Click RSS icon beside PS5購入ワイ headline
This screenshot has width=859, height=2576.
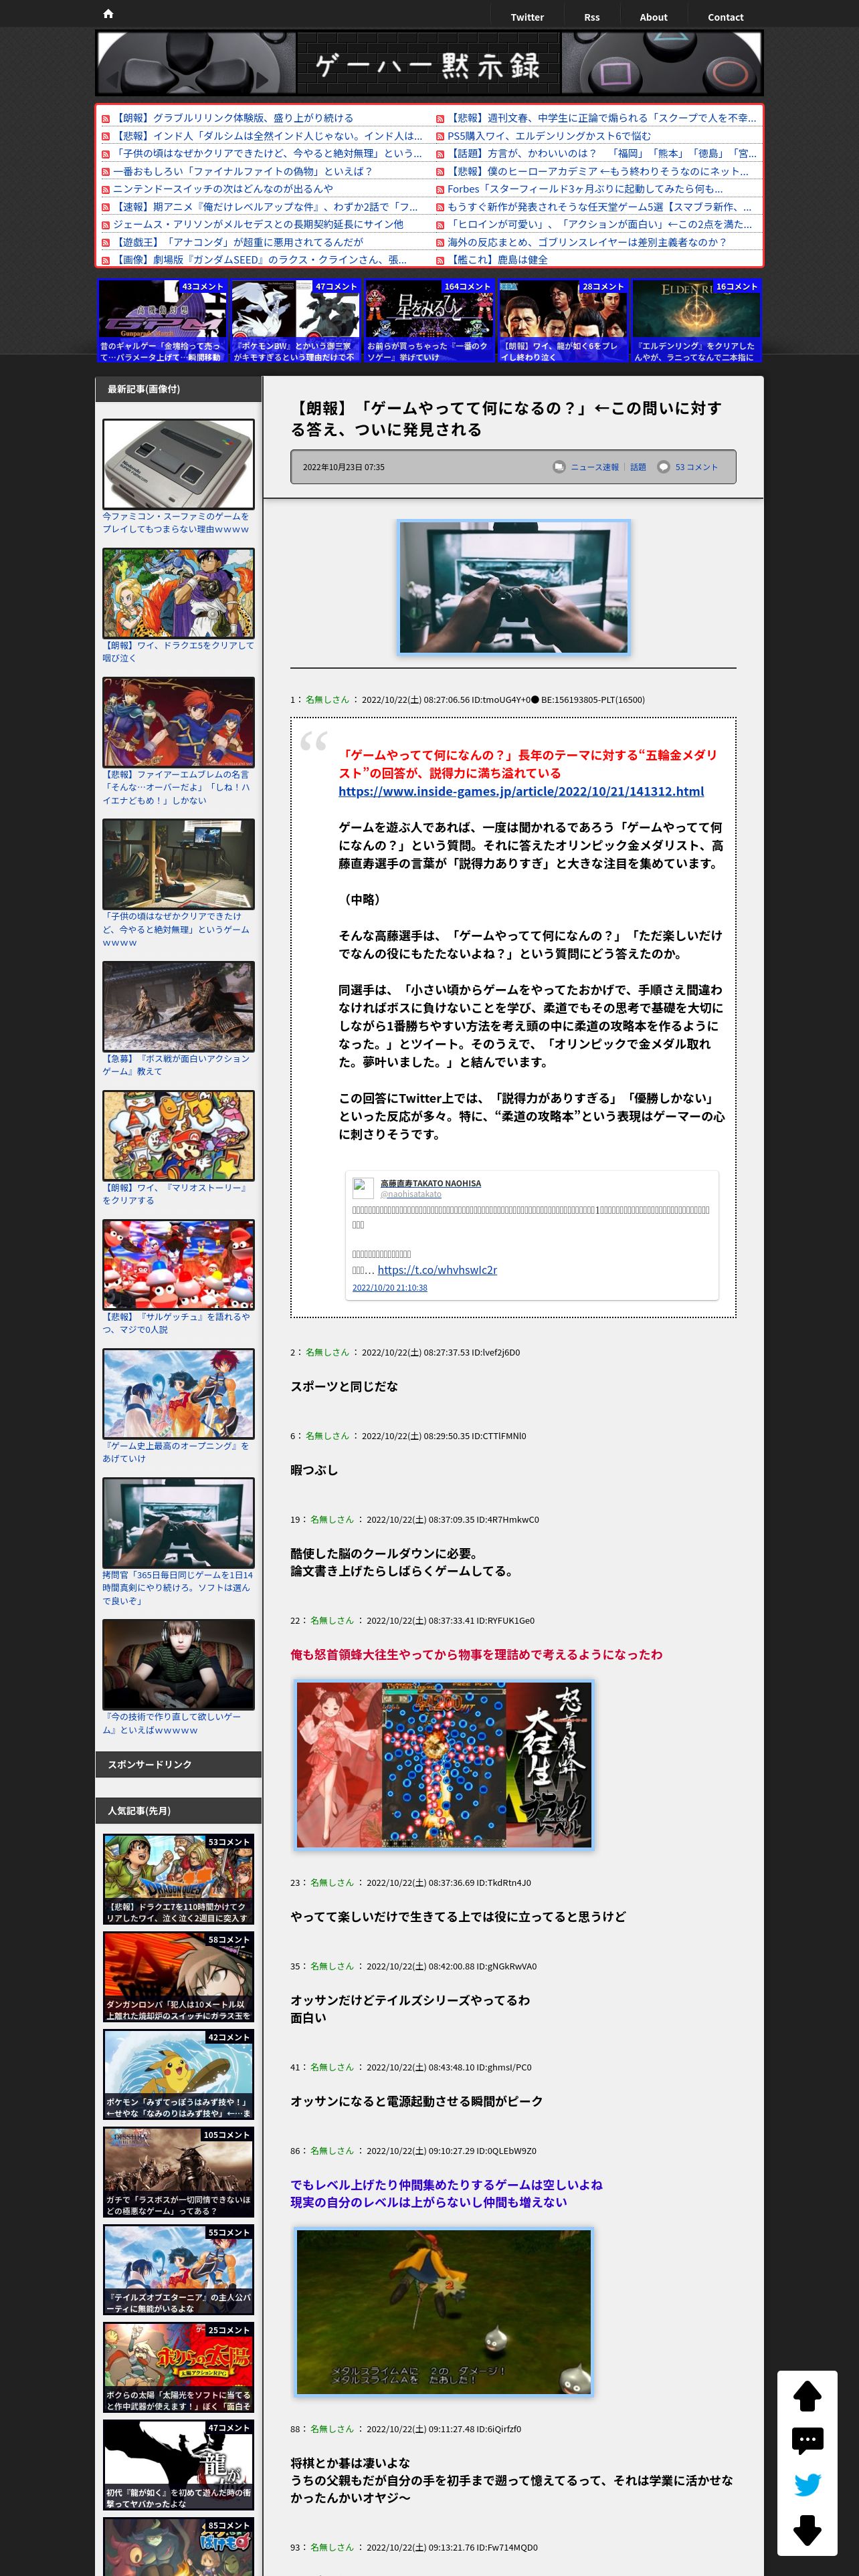pyautogui.click(x=440, y=137)
